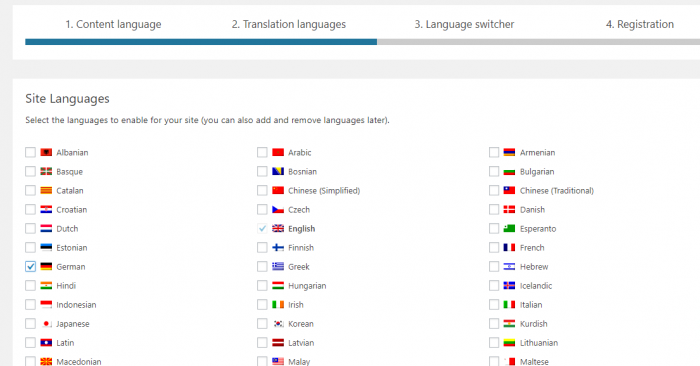Click the Estonian flag icon
The width and height of the screenshot is (700, 366).
tap(46, 247)
